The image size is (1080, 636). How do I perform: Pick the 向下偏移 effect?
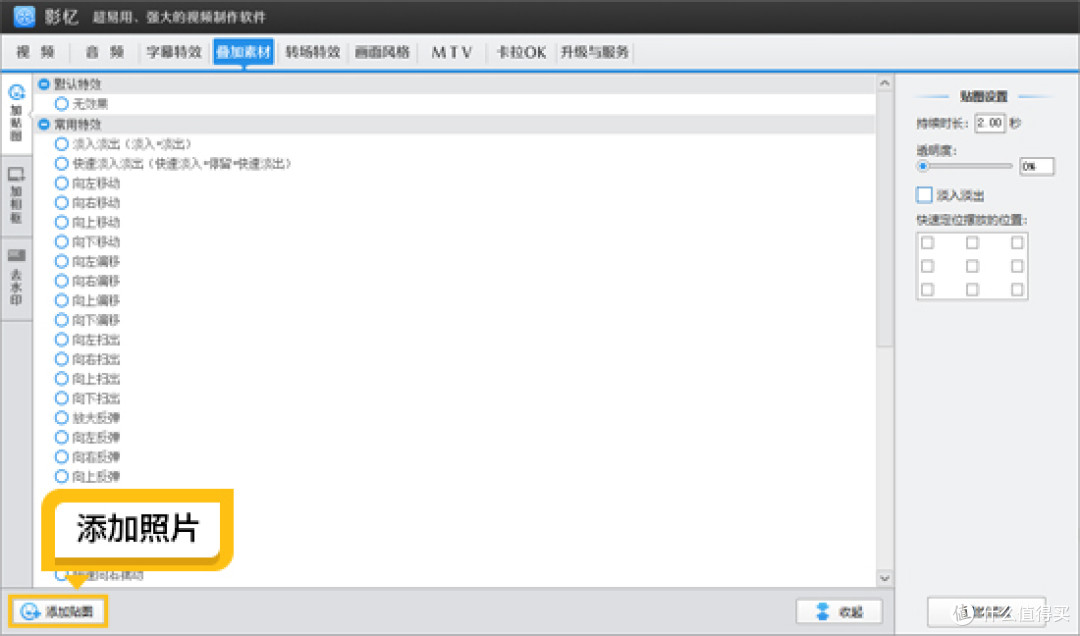tap(61, 320)
